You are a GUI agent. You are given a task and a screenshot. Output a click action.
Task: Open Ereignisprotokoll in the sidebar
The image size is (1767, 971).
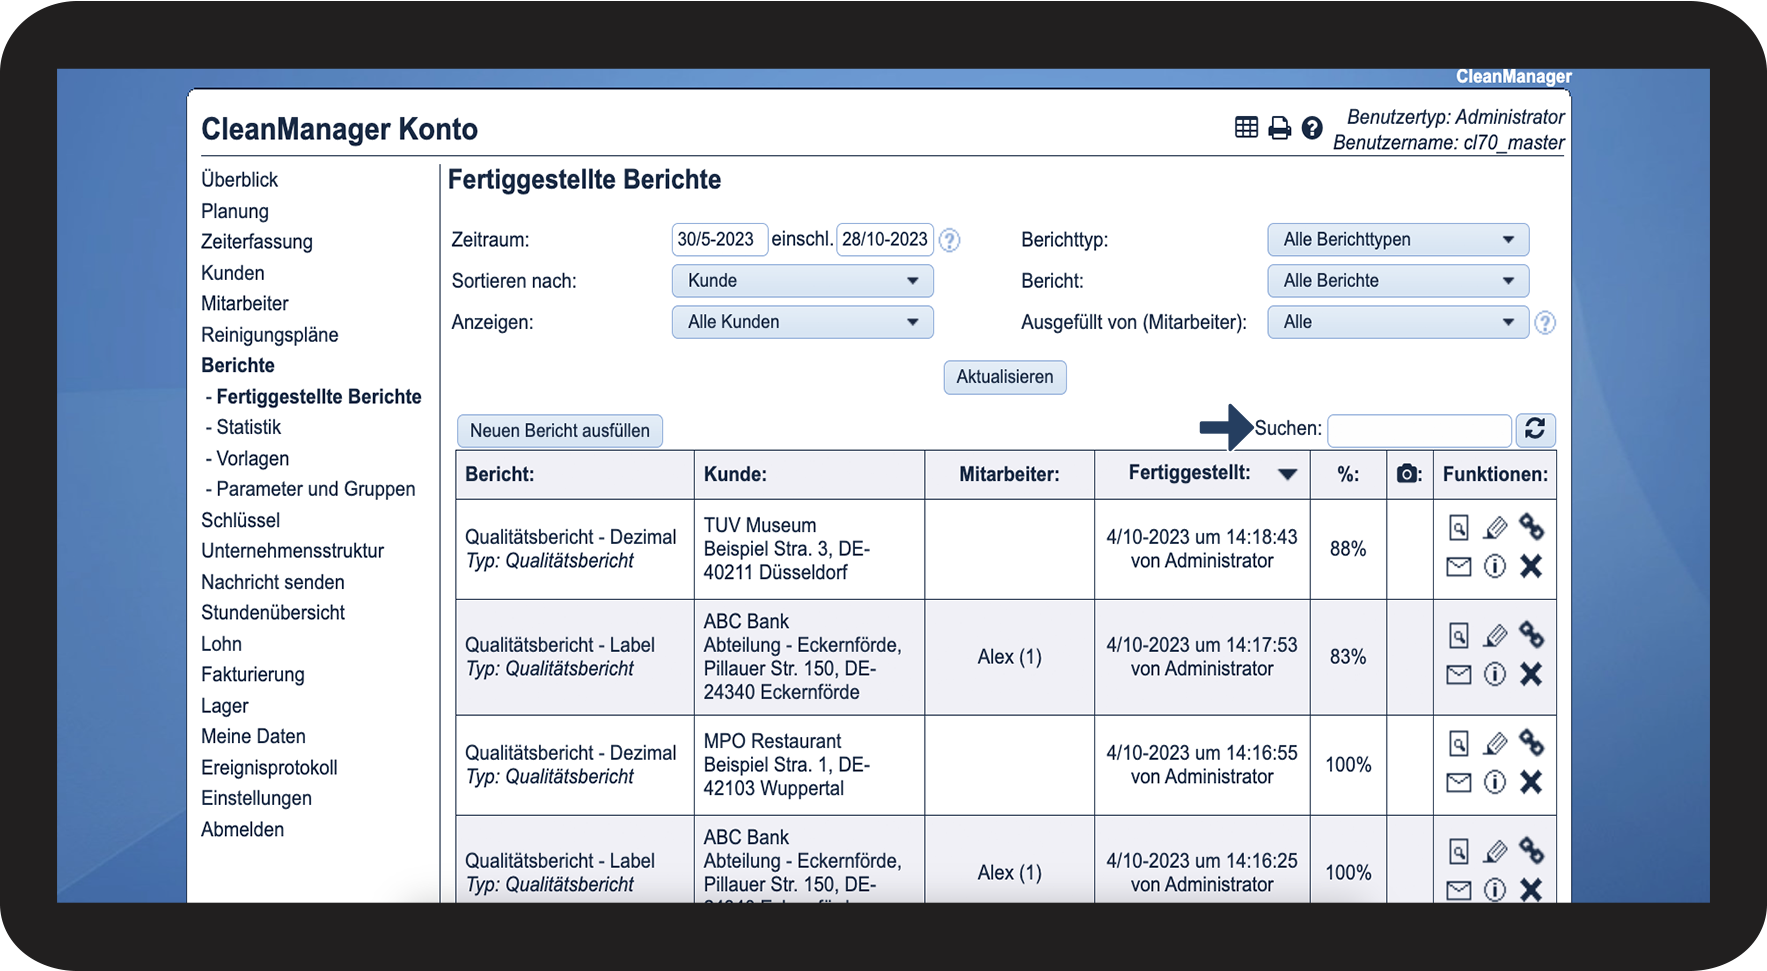click(x=269, y=768)
